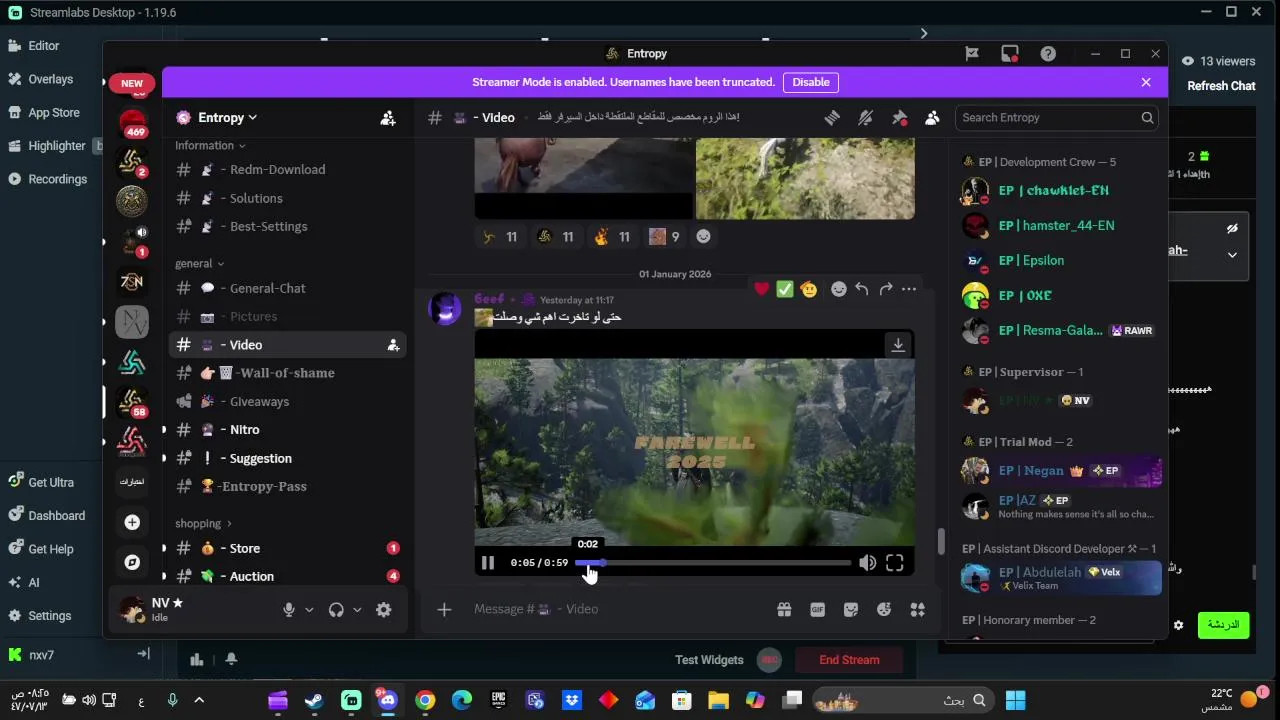Open Add Reaction smiley on message toolbar
The height and width of the screenshot is (720, 1280).
coord(839,289)
